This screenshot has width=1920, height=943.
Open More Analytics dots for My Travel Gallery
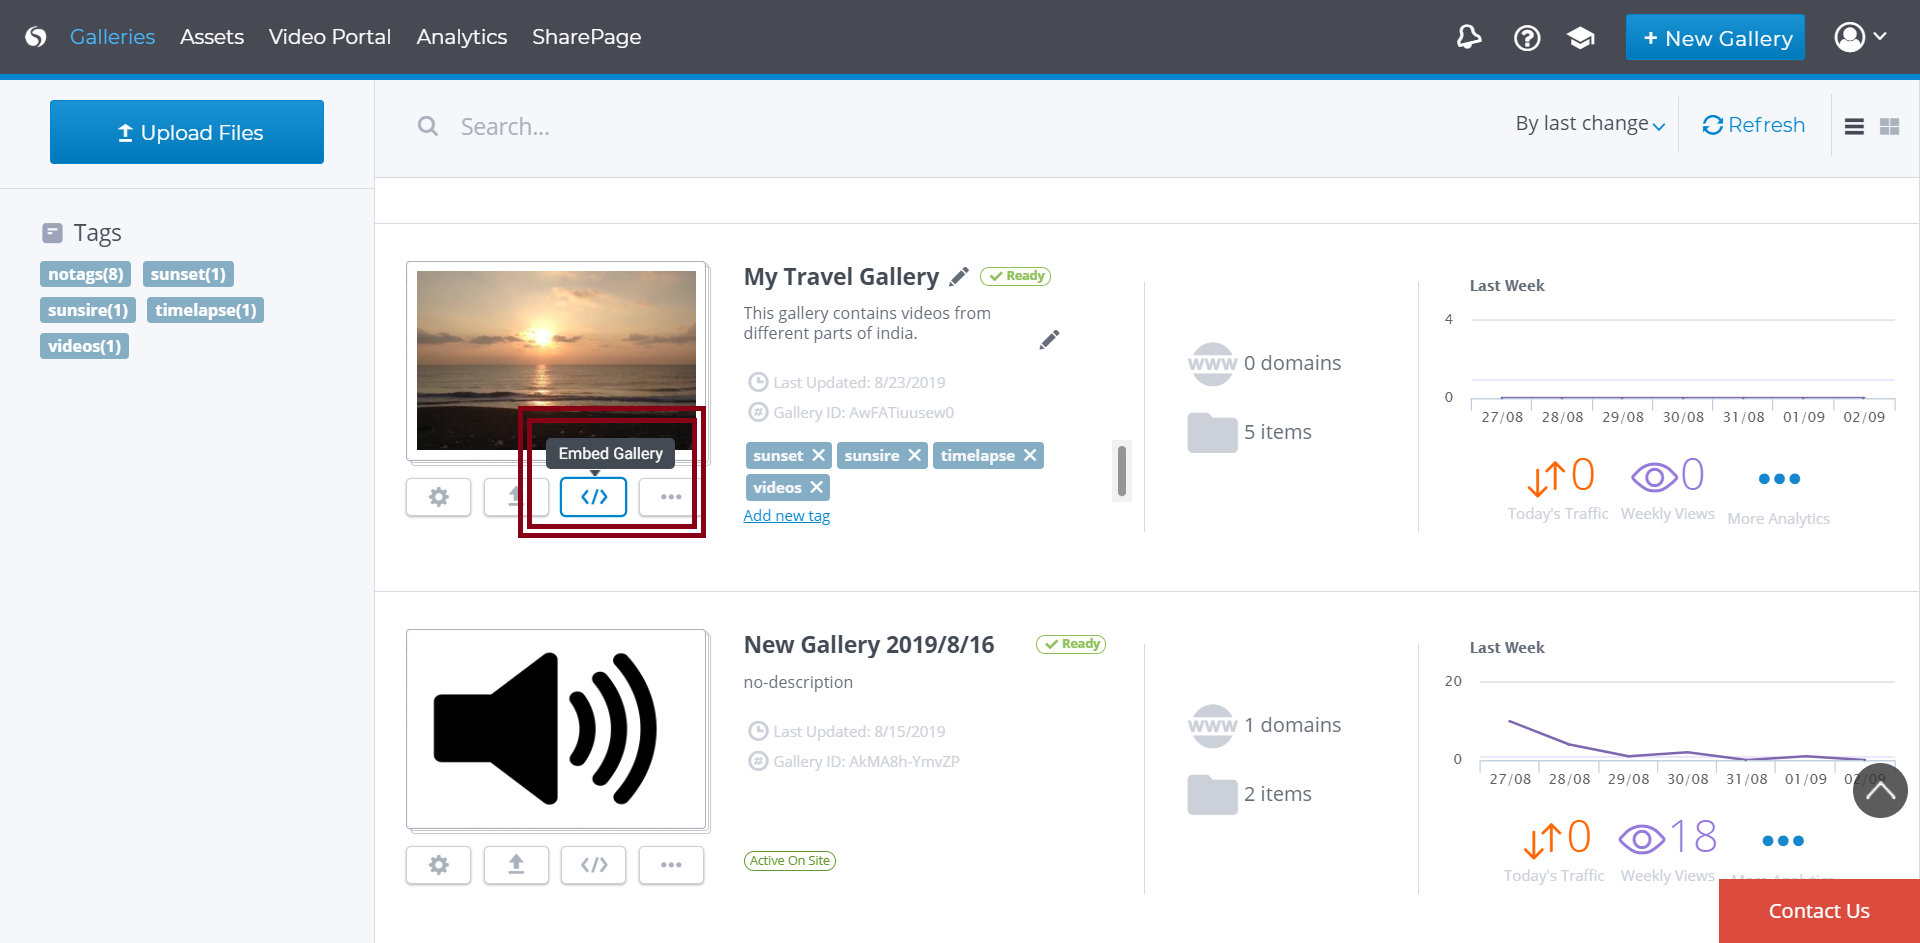[x=1778, y=480]
